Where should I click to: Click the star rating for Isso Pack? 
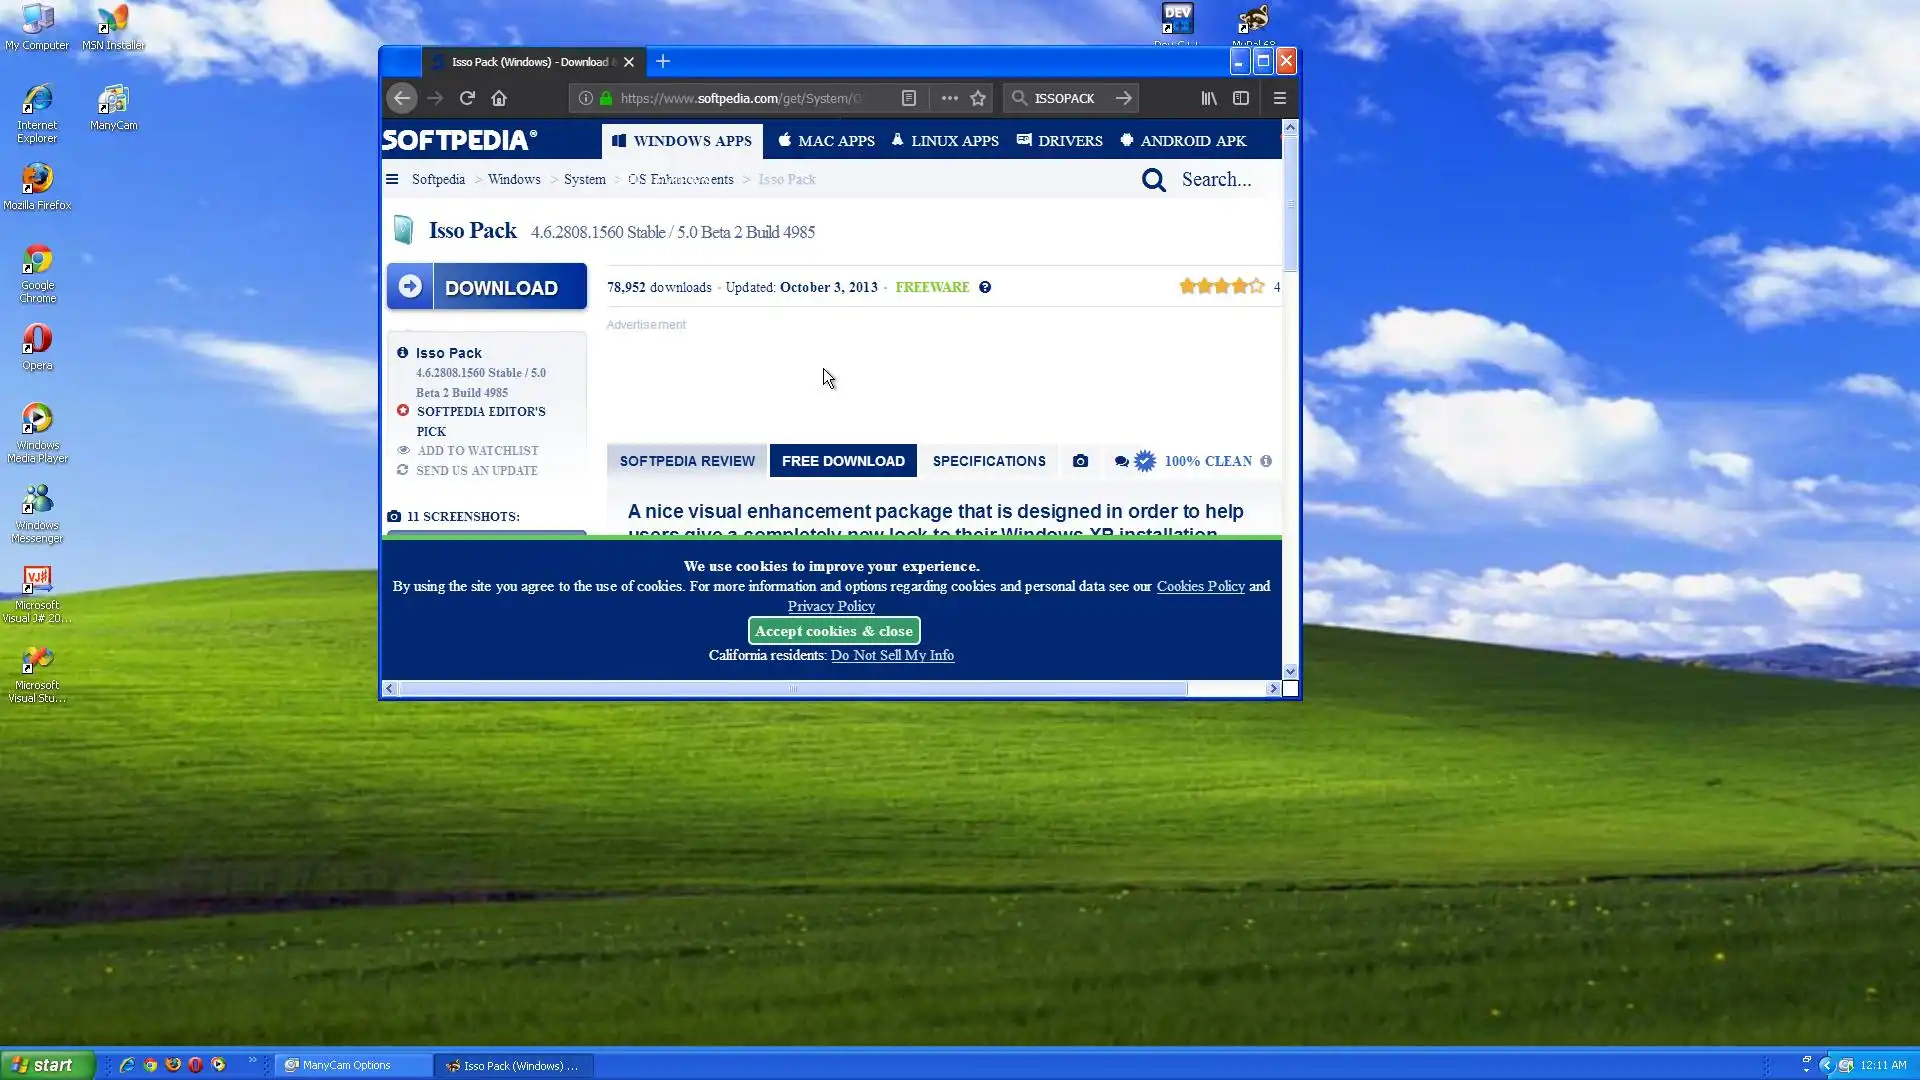coord(1221,287)
